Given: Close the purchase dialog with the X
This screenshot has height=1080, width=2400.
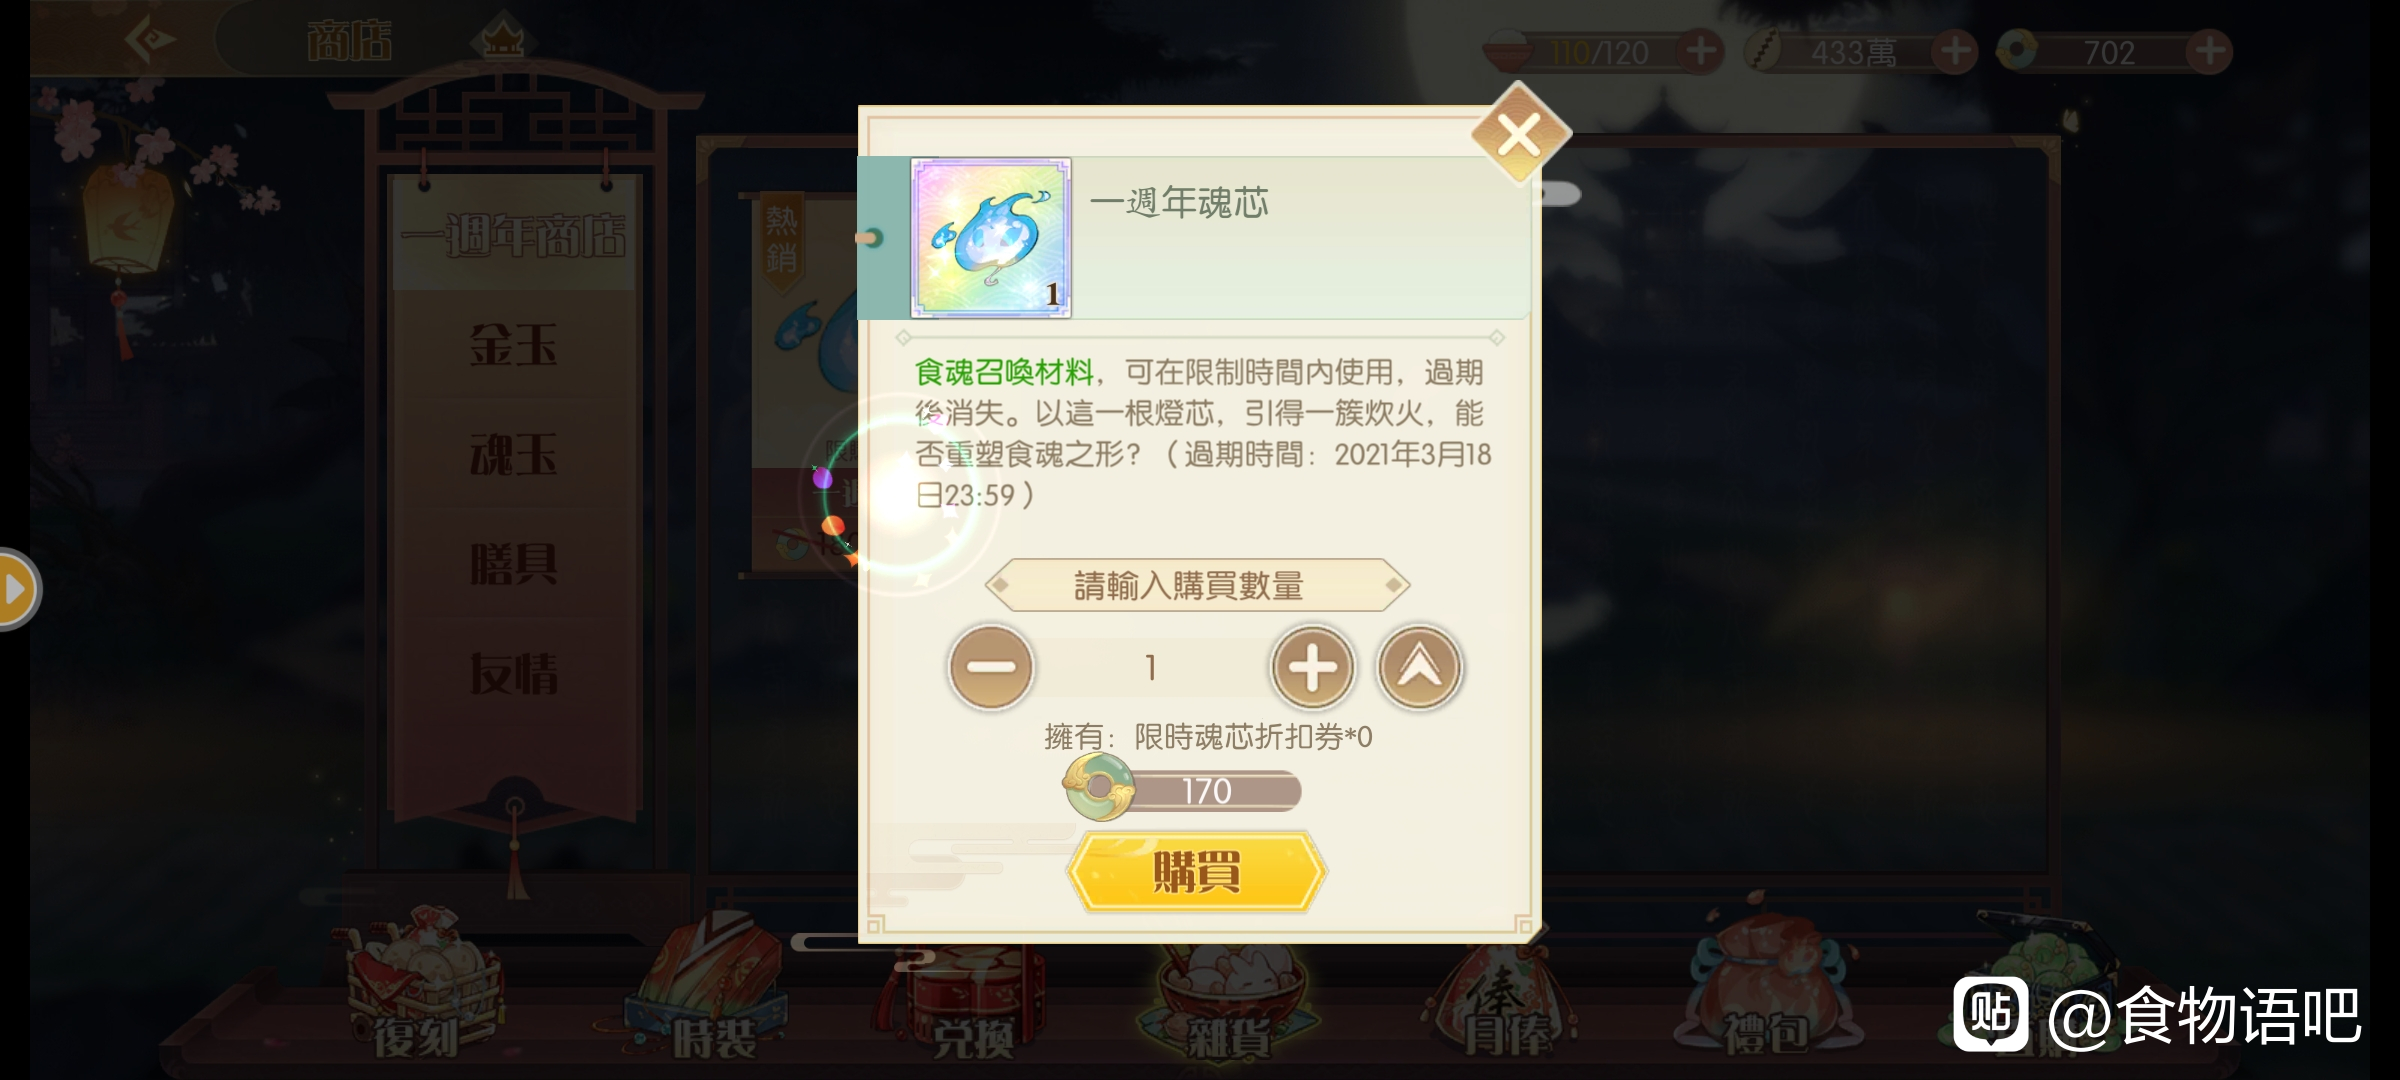Looking at the screenshot, I should pyautogui.click(x=1519, y=134).
